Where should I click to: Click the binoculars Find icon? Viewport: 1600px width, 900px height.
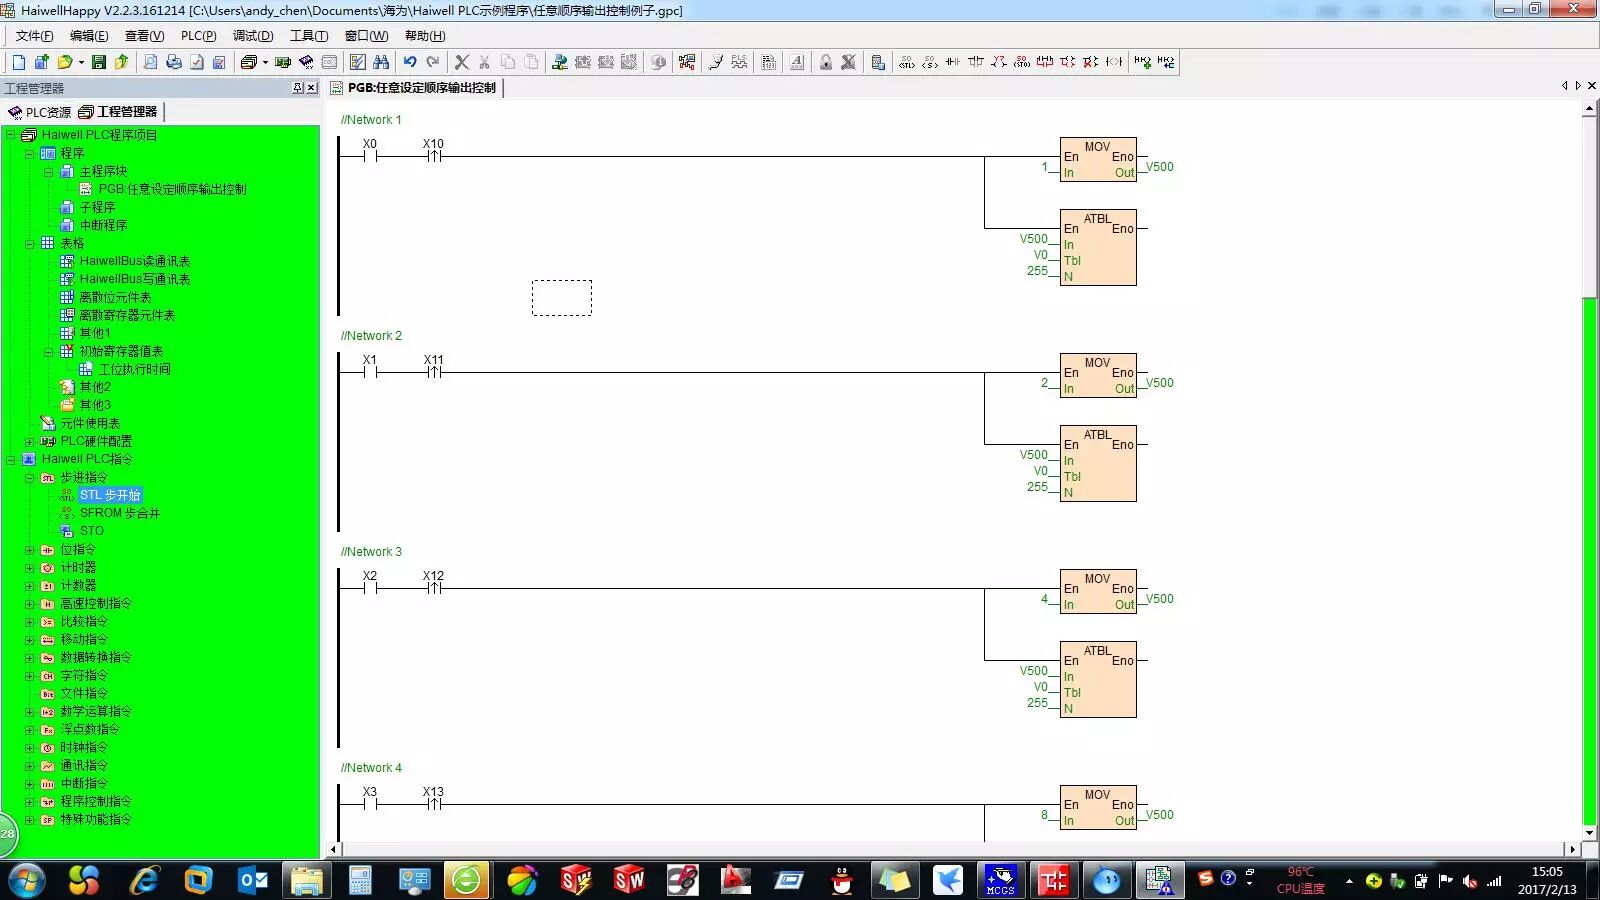[x=381, y=62]
